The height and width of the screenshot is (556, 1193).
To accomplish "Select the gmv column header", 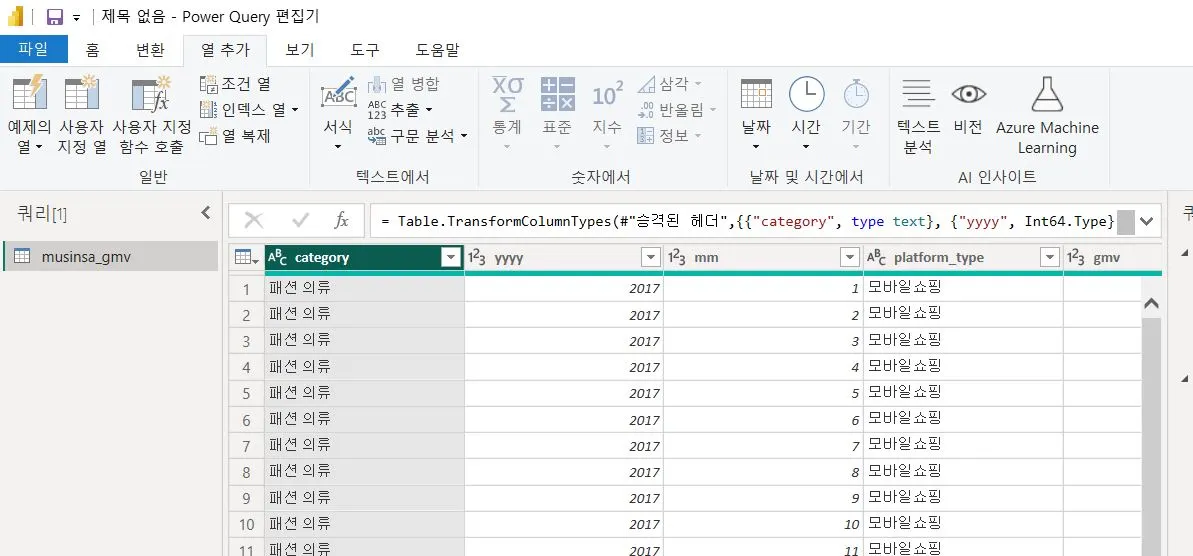I will coord(1113,258).
